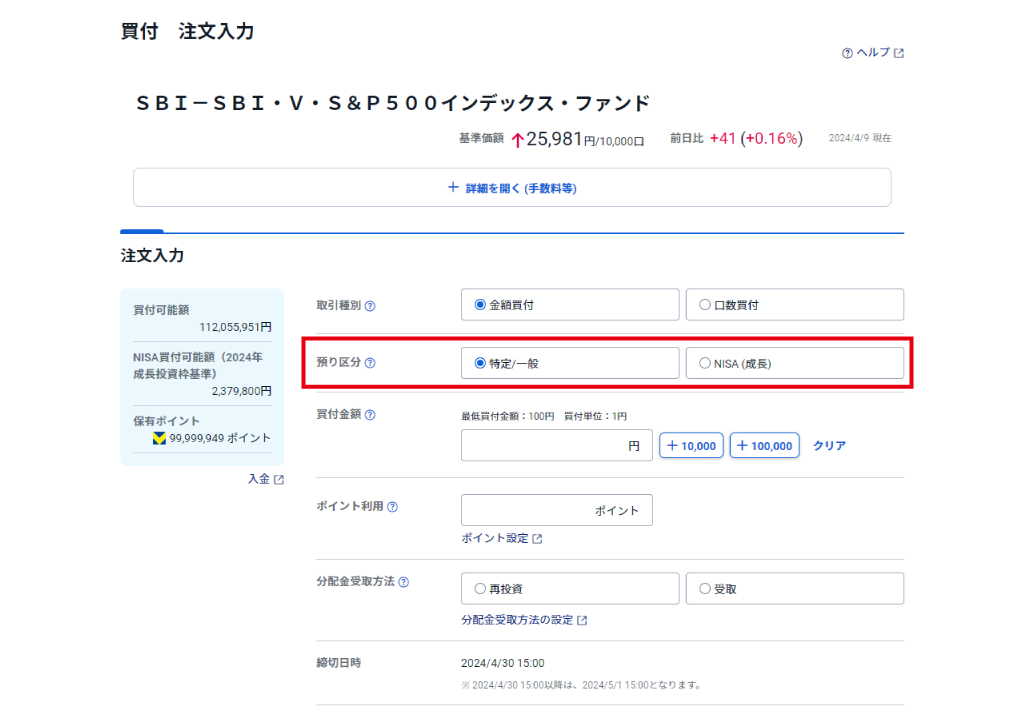Click the fund name SBI・V・S&P500 heading
This screenshot has width=1024, height=714.
pyautogui.click(x=393, y=103)
